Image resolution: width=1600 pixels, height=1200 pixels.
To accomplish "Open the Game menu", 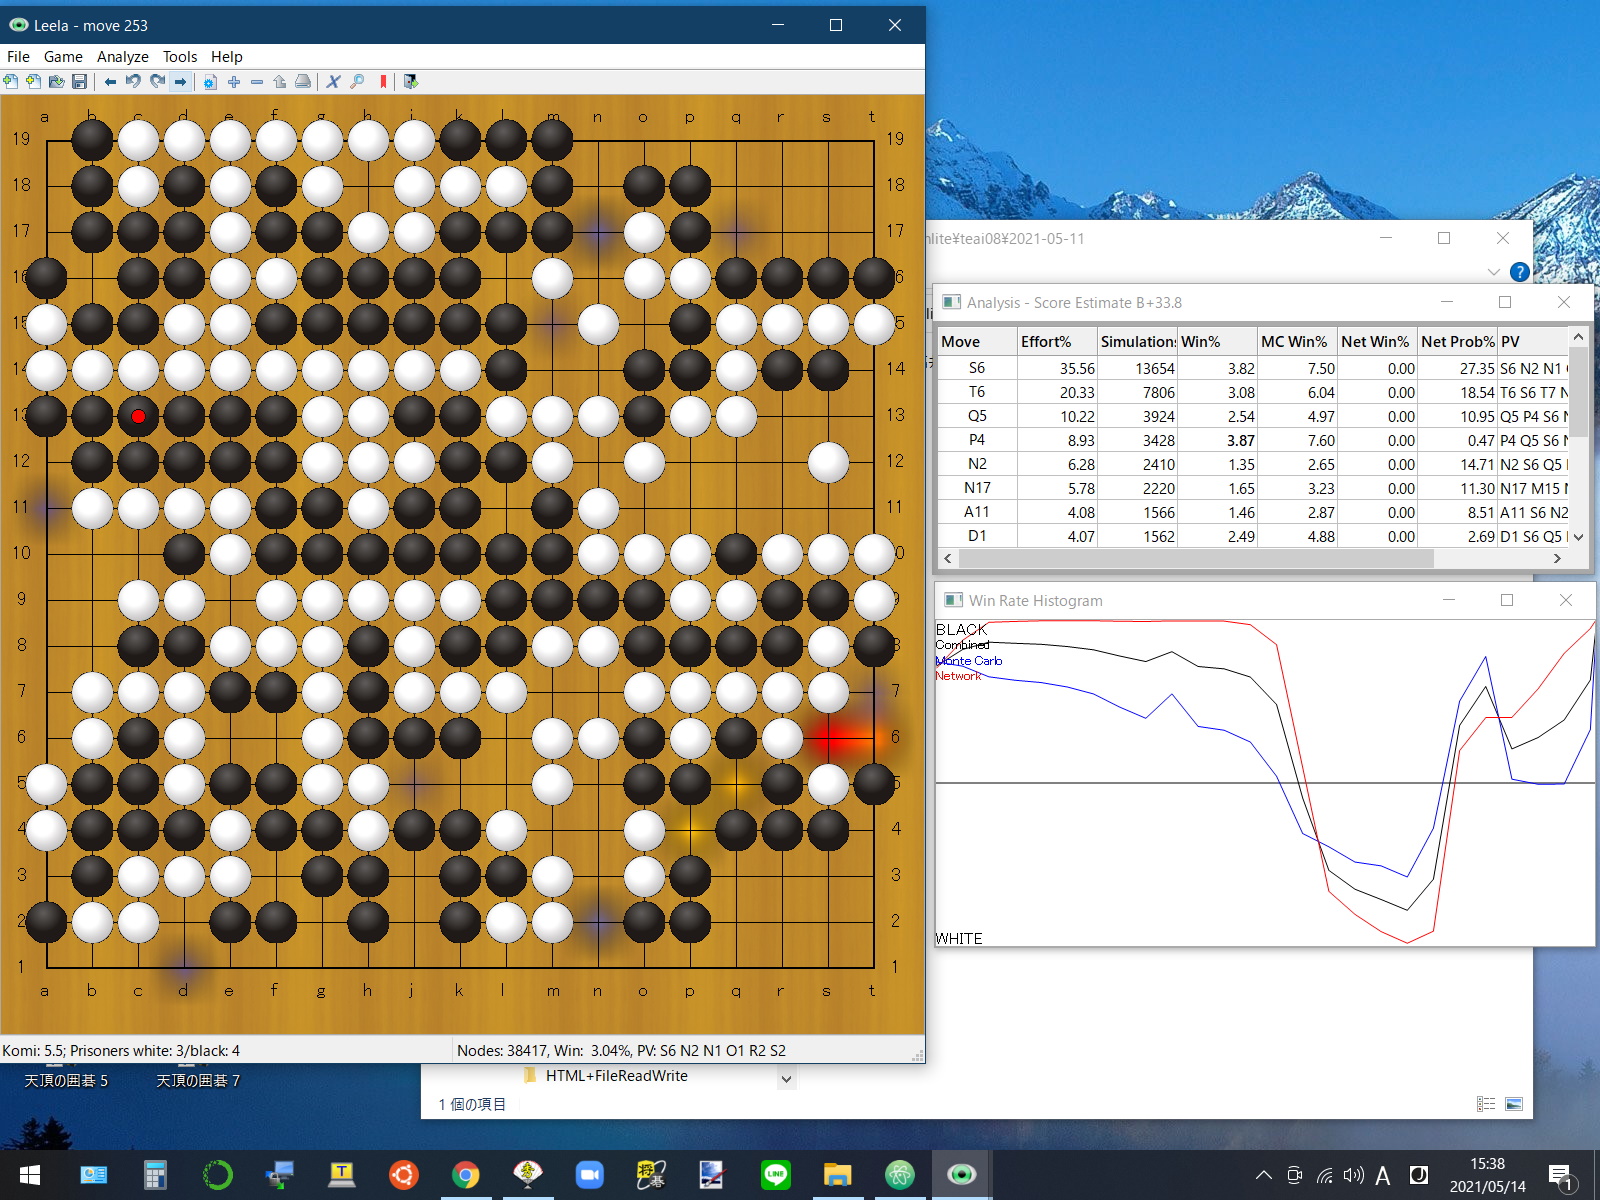I will click(63, 57).
